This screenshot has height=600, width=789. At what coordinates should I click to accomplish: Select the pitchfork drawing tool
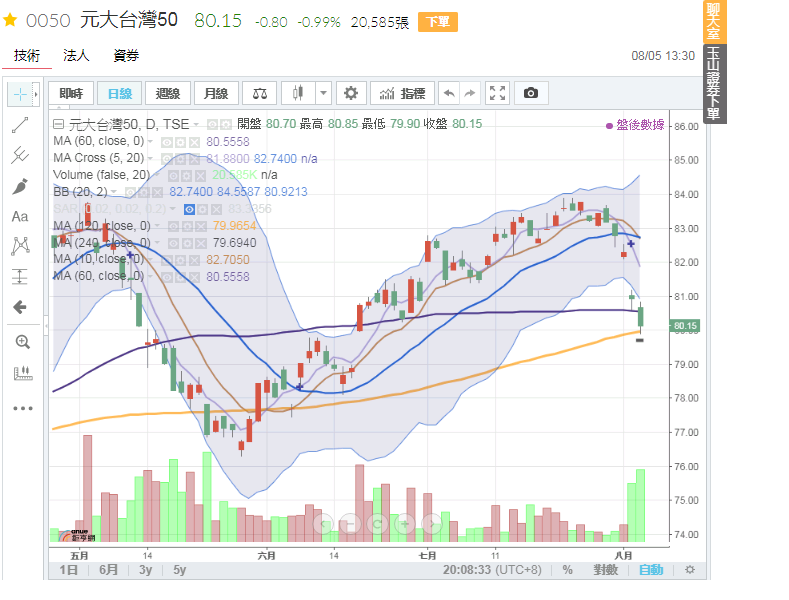coord(20,155)
